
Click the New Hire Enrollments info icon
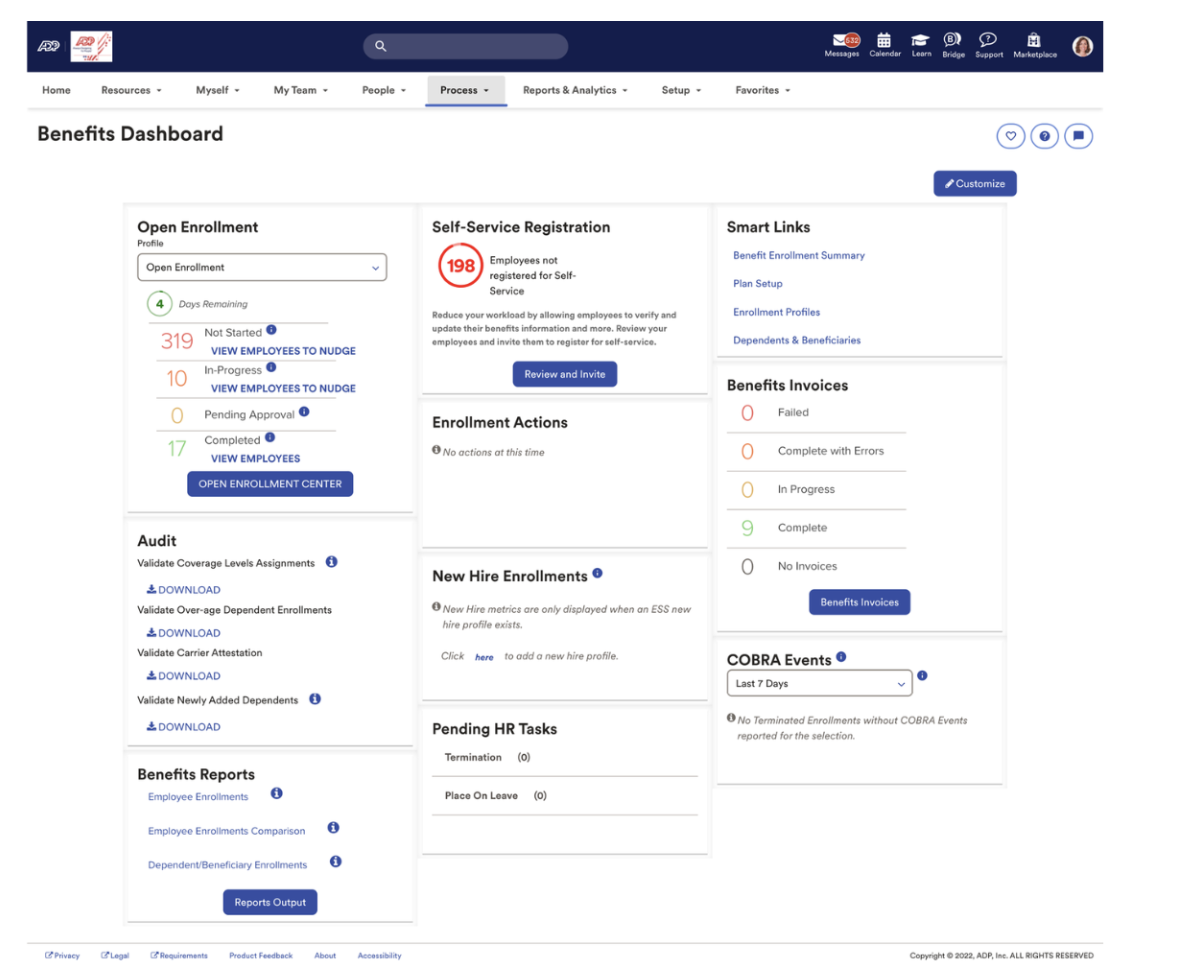click(x=597, y=572)
